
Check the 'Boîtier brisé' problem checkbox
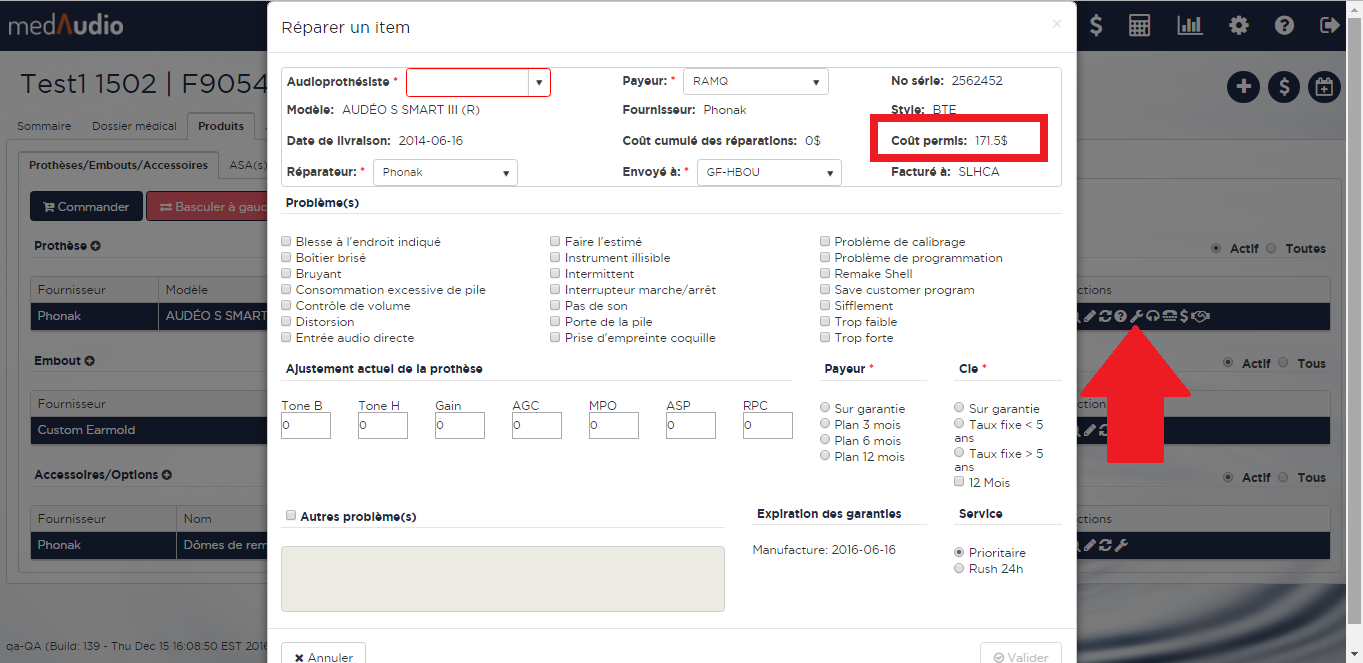click(287, 258)
